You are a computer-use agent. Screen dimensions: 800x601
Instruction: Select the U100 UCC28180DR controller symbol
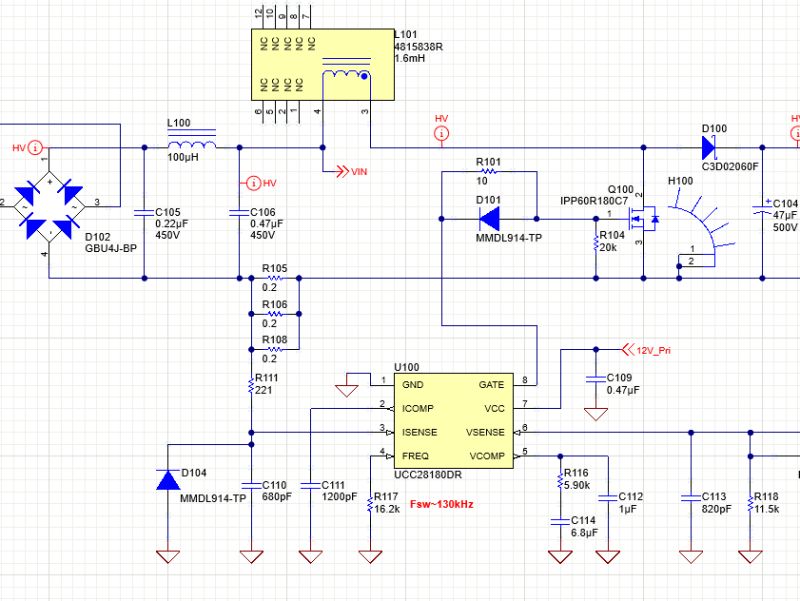[x=455, y=420]
